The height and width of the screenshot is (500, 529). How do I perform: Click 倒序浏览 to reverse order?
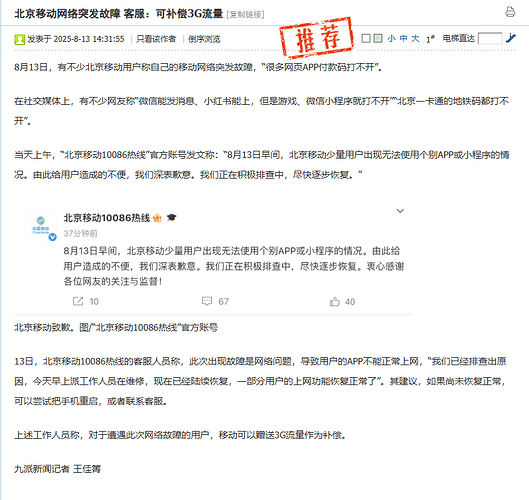[204, 39]
